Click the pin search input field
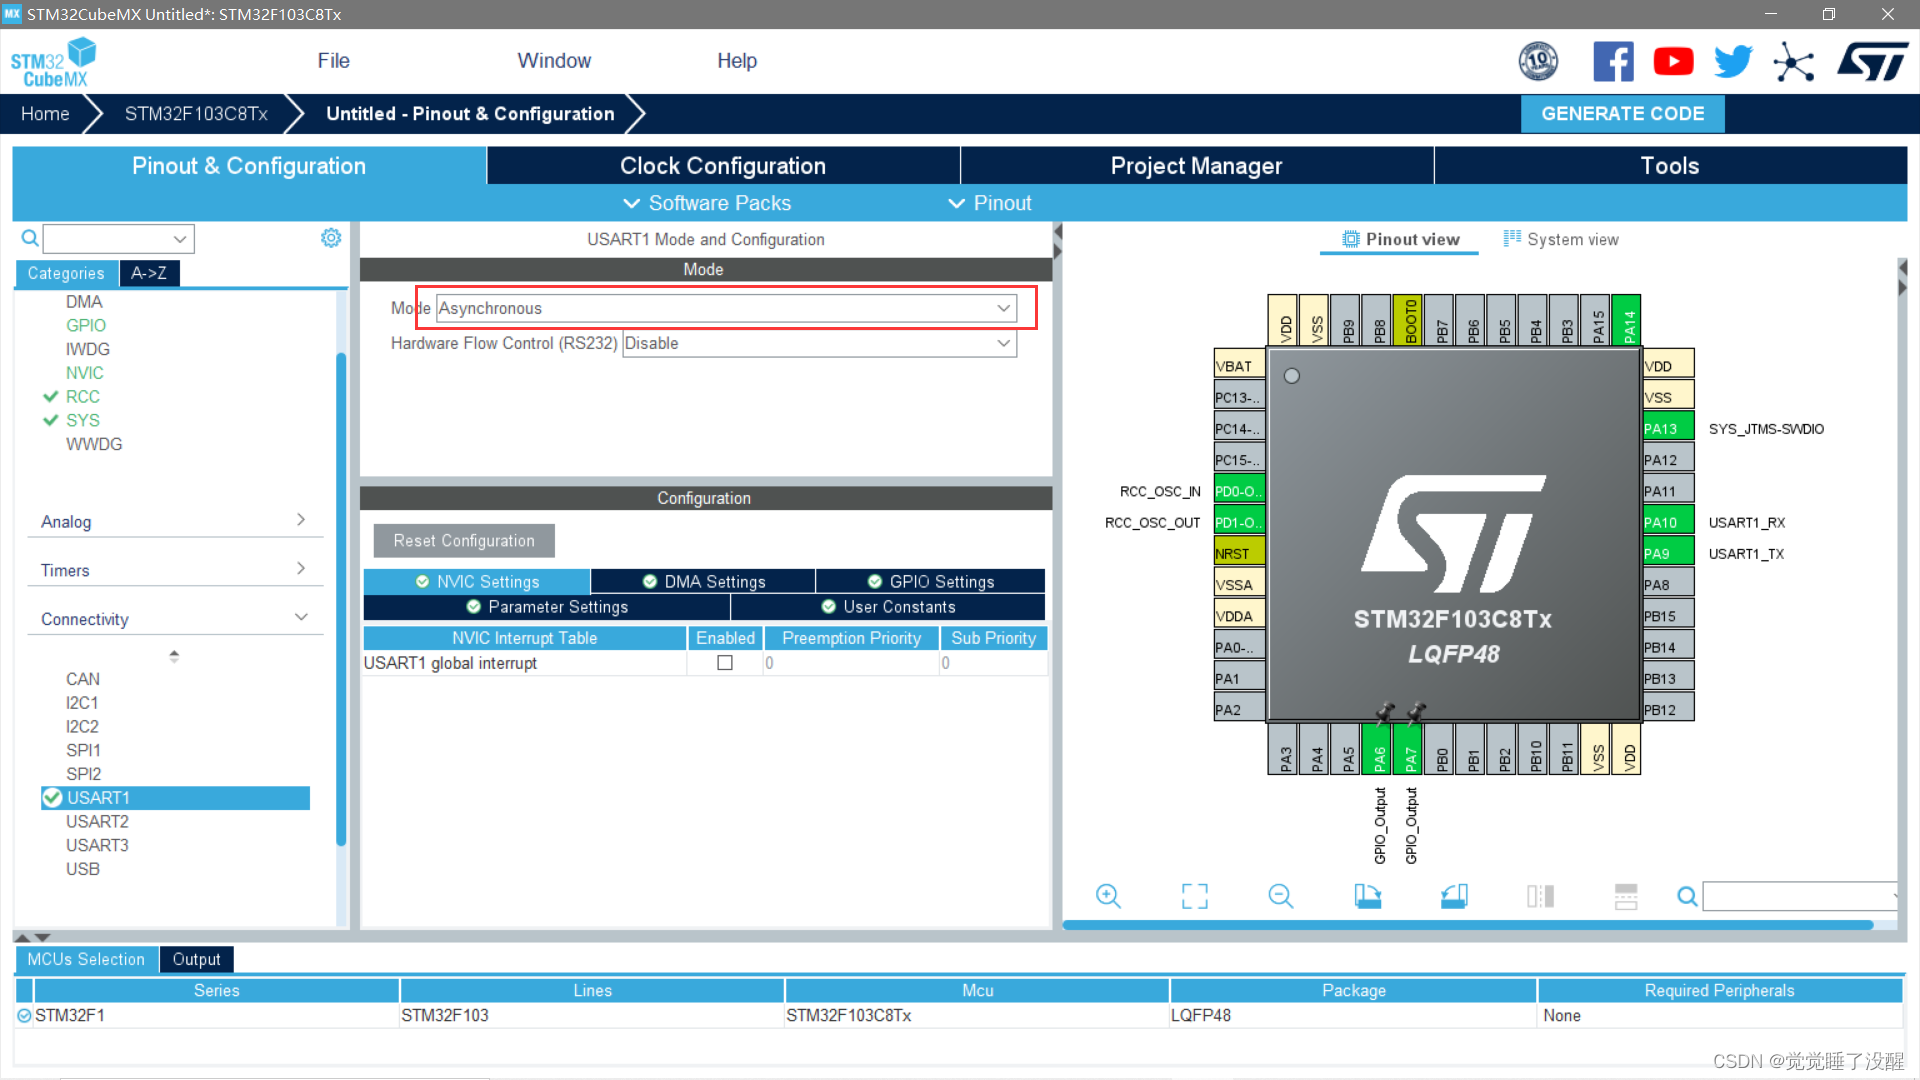 1800,896
